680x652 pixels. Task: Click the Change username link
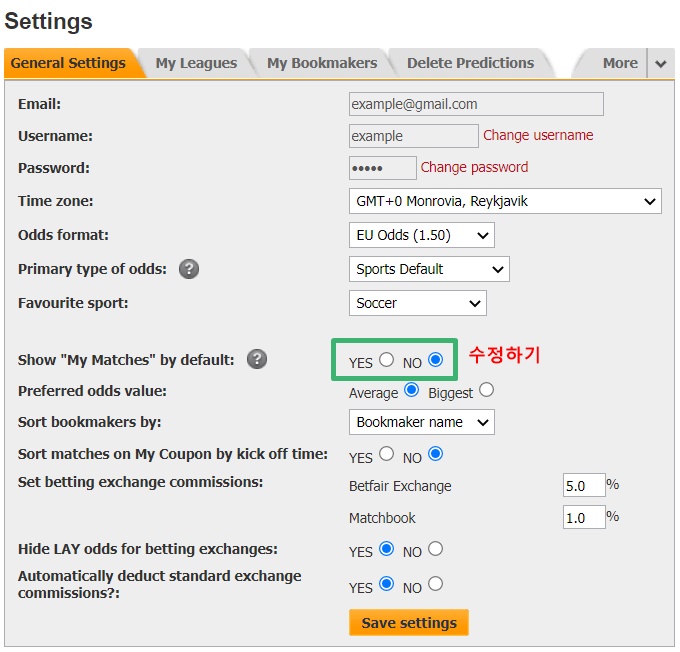tap(538, 135)
